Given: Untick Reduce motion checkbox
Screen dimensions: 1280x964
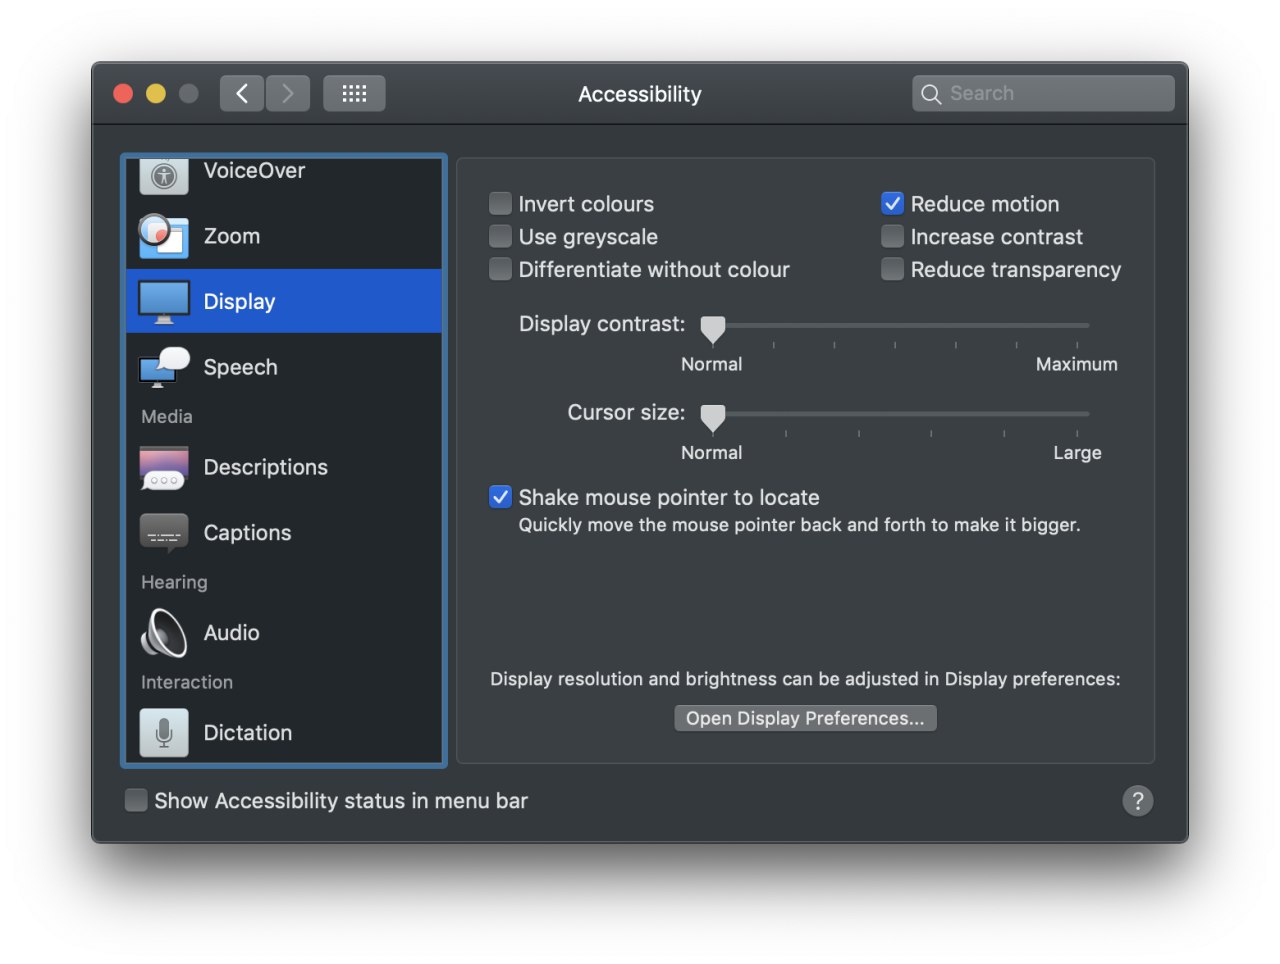Looking at the screenshot, I should [x=892, y=204].
